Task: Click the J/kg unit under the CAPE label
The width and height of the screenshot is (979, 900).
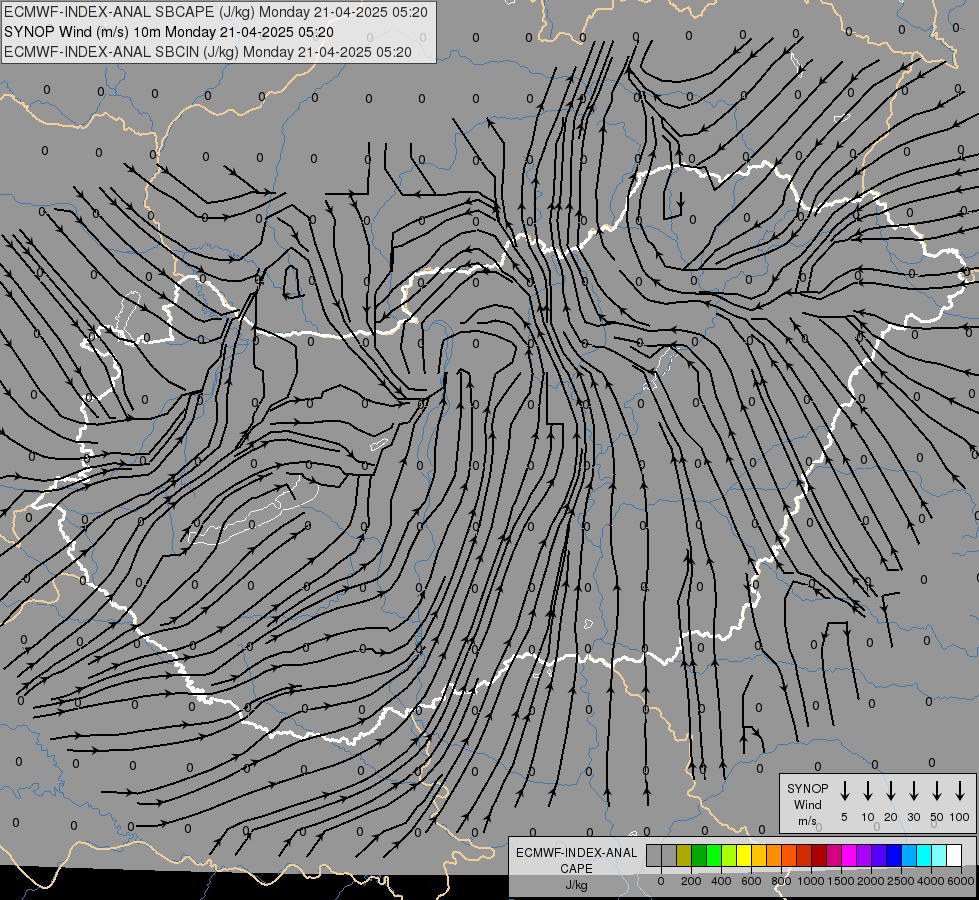Action: pos(576,885)
